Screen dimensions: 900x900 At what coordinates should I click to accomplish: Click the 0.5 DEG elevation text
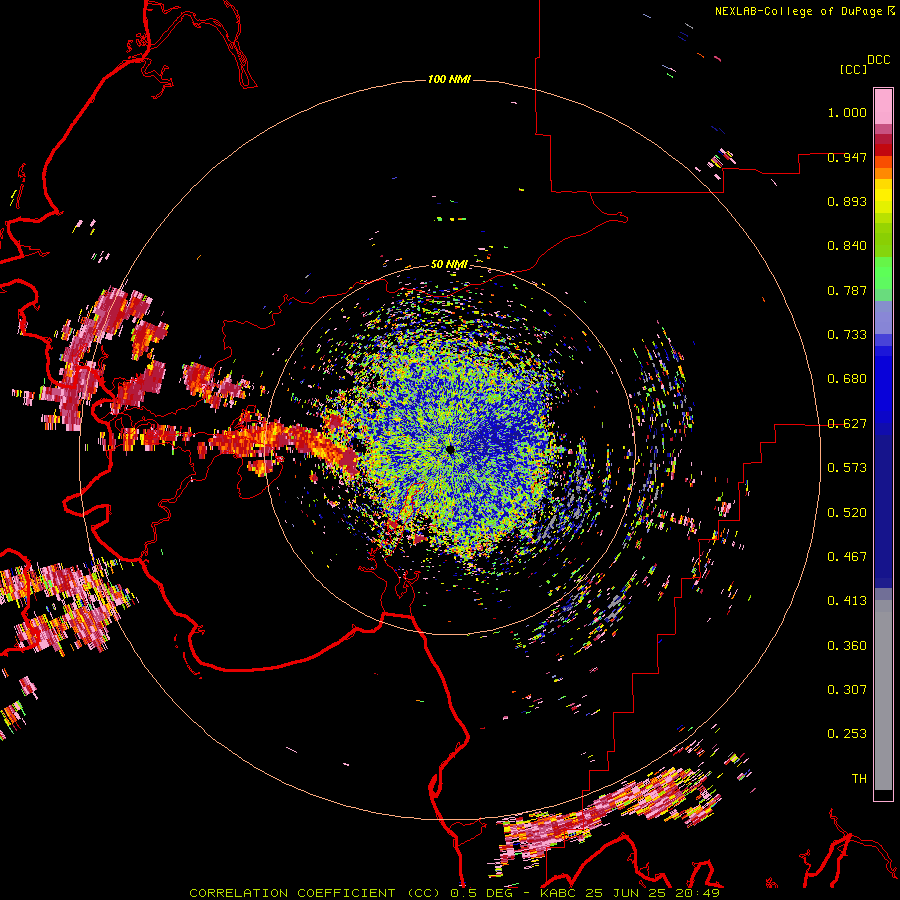[482, 893]
